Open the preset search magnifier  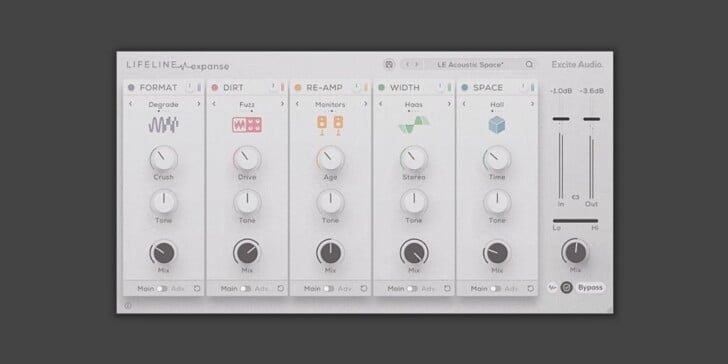point(529,65)
